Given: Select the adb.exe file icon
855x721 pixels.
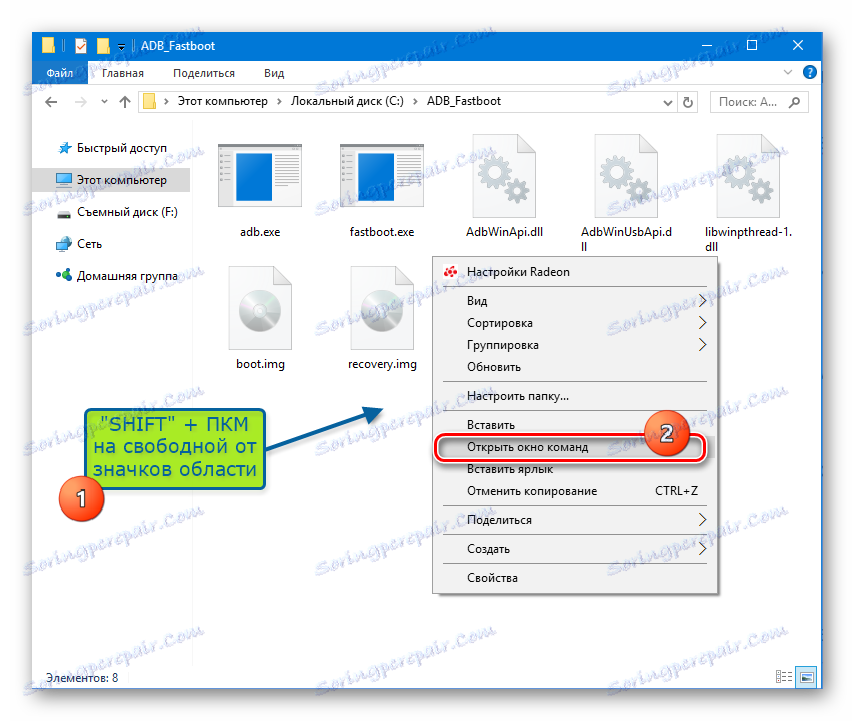Looking at the screenshot, I should coord(260,176).
